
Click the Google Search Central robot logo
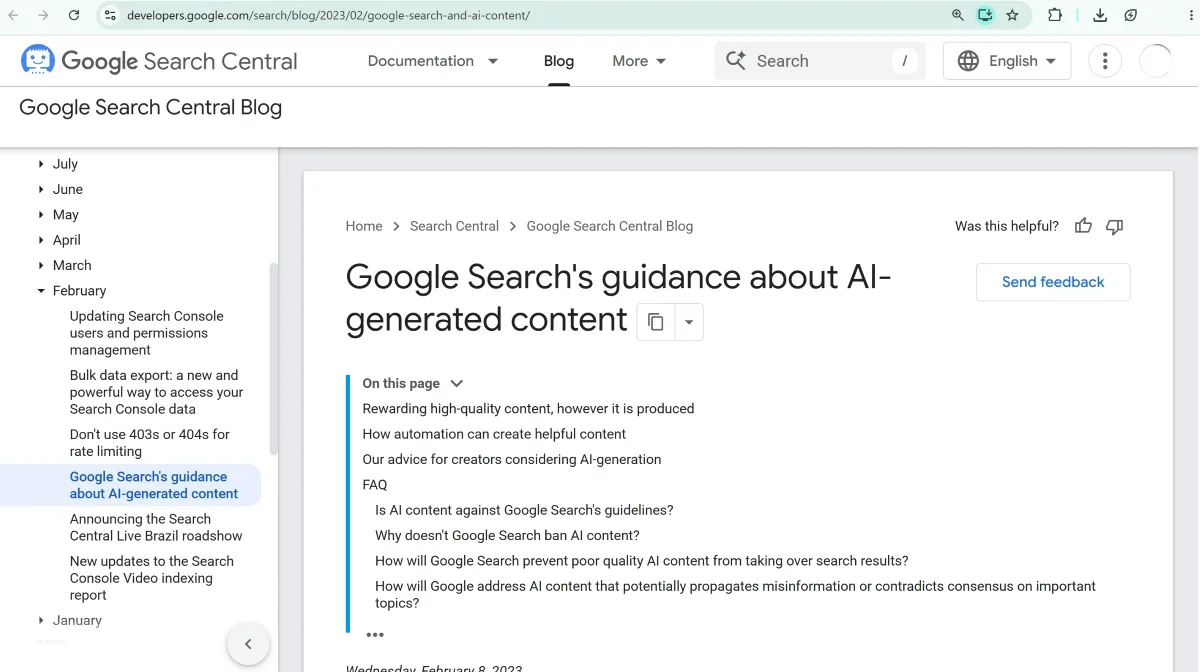point(38,61)
